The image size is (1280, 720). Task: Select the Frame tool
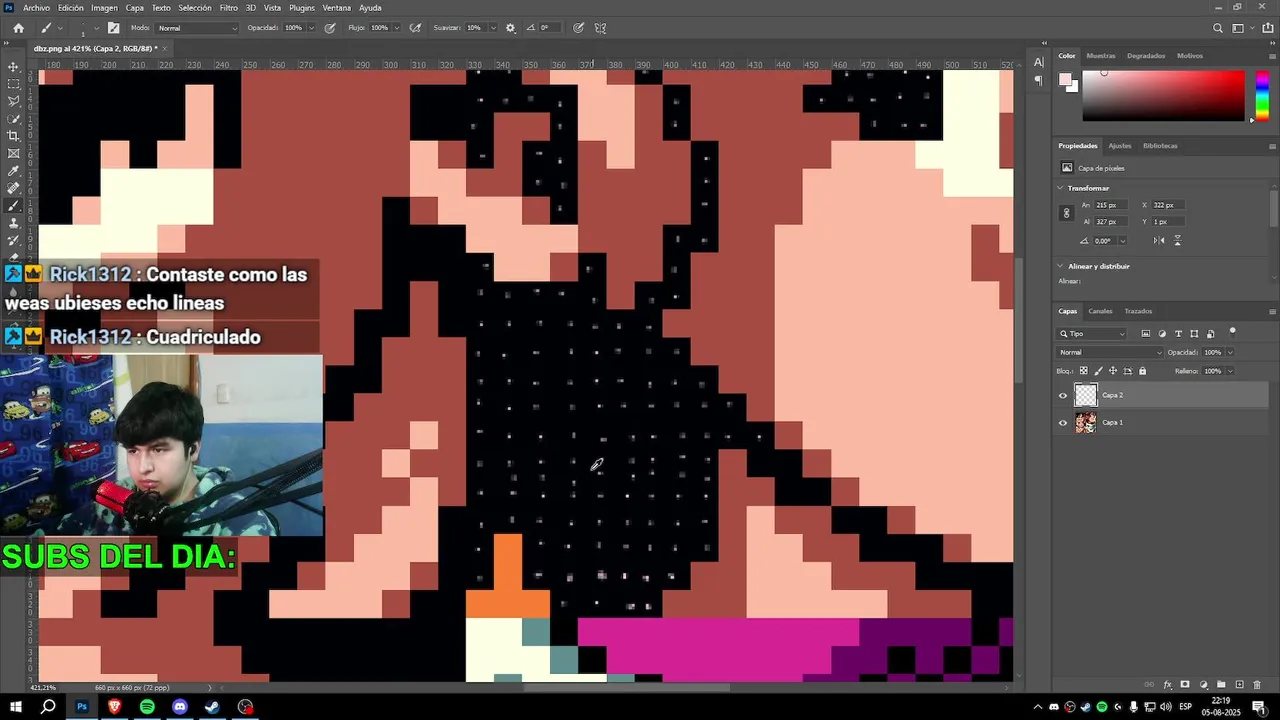coord(13,153)
